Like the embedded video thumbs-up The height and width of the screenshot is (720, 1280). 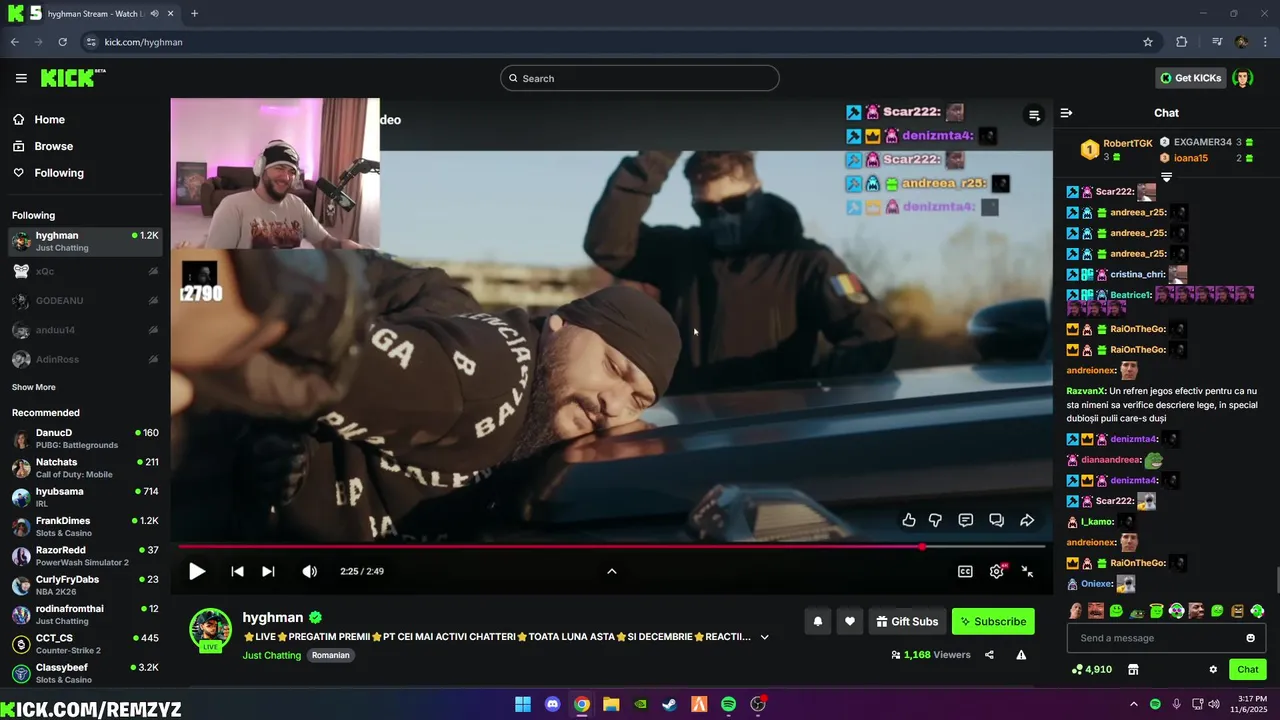coord(909,520)
